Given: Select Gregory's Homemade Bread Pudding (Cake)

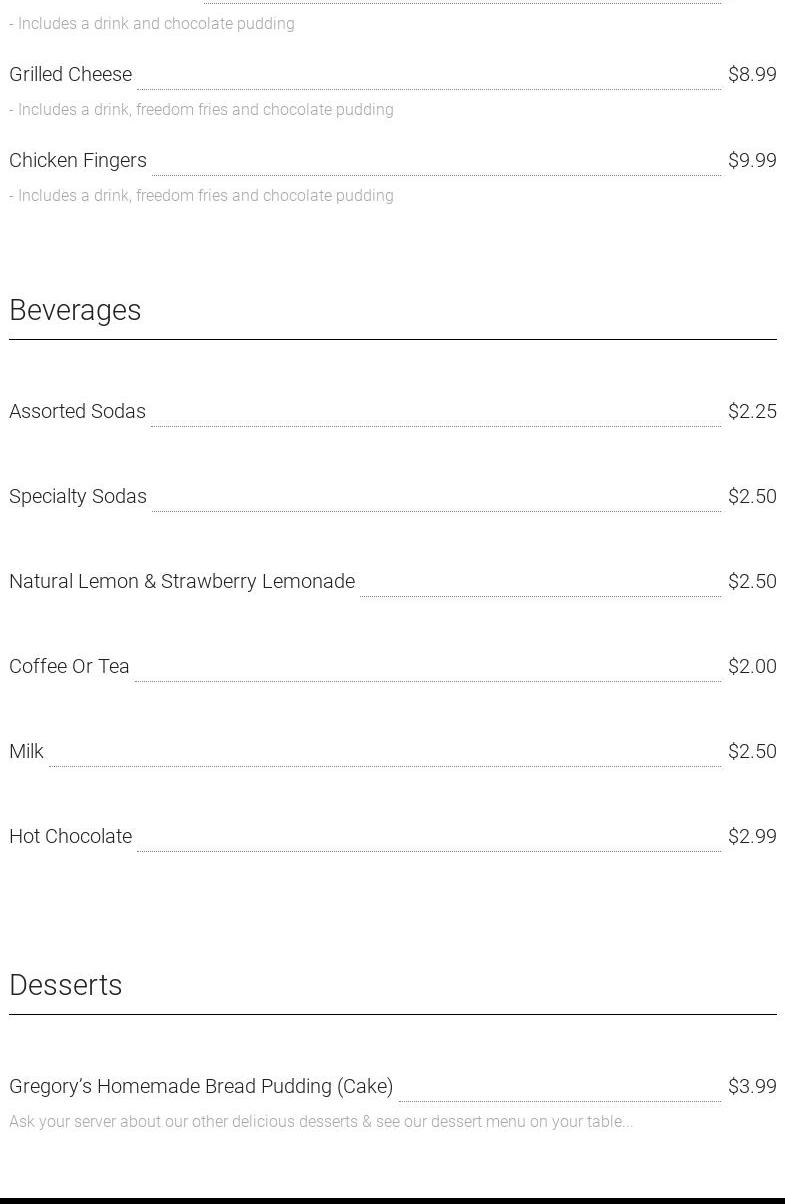Looking at the screenshot, I should [201, 1086].
